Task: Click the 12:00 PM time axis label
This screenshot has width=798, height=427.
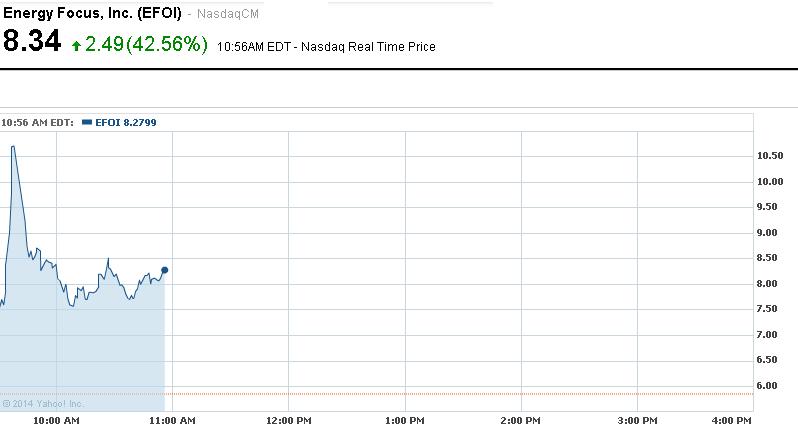Action: coord(288,420)
